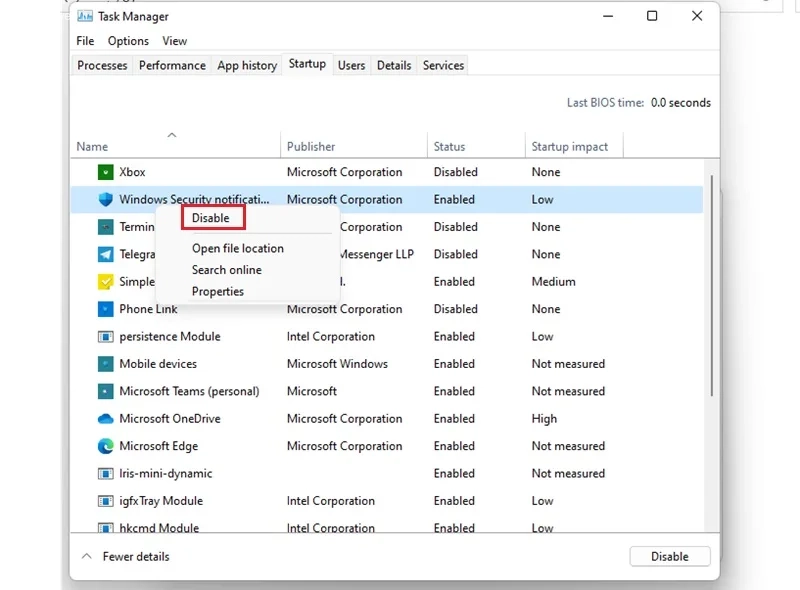800x590 pixels.
Task: Collapse view with Fewer details chevron
Action: coord(87,556)
